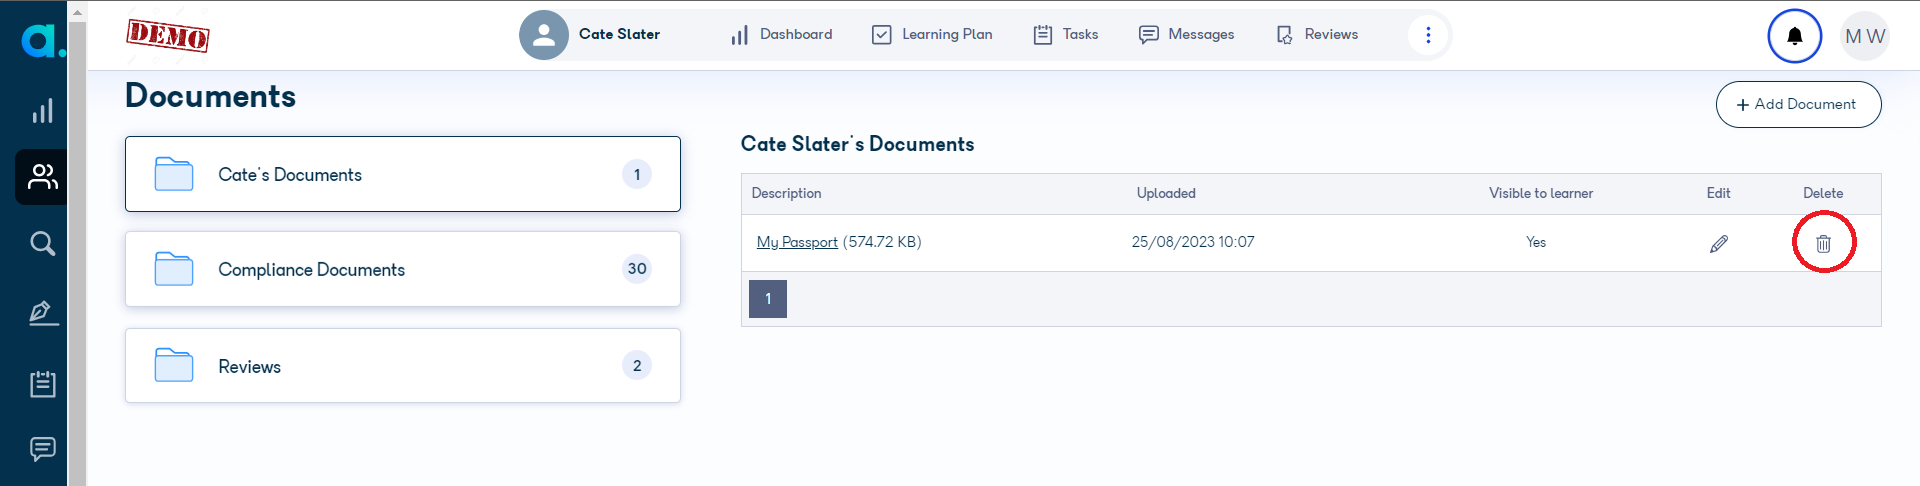Select the Compliance Documents folder
The width and height of the screenshot is (1920, 486).
point(403,269)
